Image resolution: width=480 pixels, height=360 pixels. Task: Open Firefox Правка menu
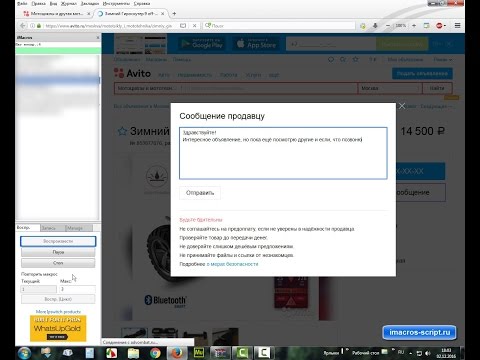[38, 4]
